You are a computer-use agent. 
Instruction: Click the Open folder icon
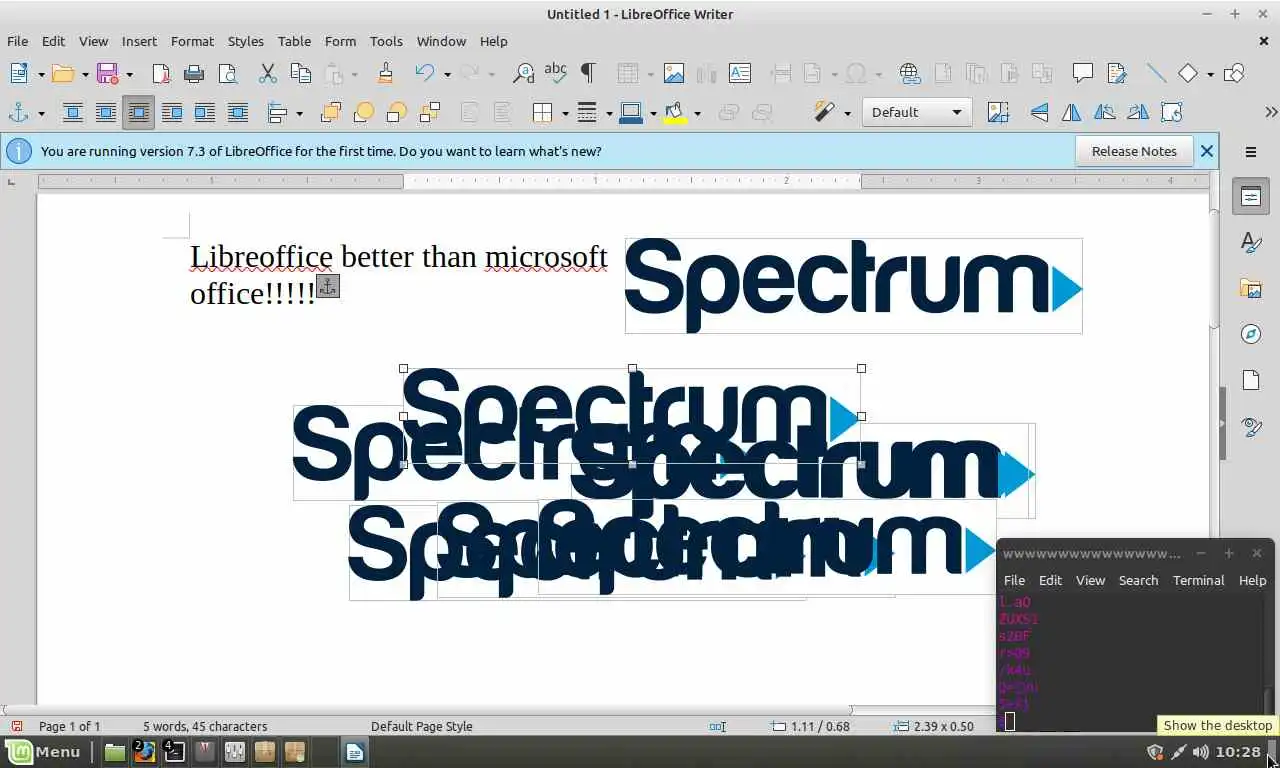click(x=63, y=73)
